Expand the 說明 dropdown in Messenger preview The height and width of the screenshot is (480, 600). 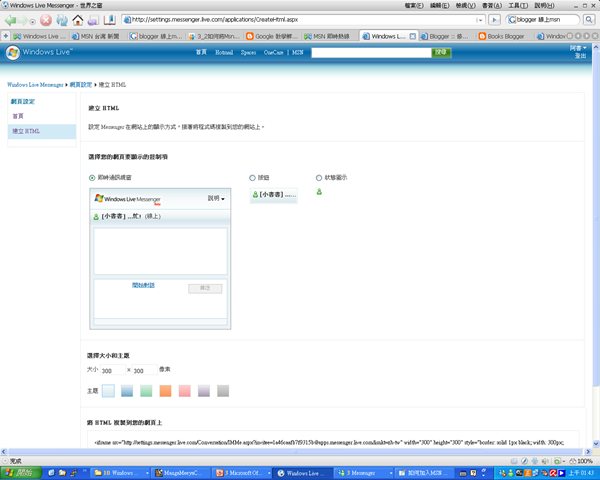click(216, 198)
